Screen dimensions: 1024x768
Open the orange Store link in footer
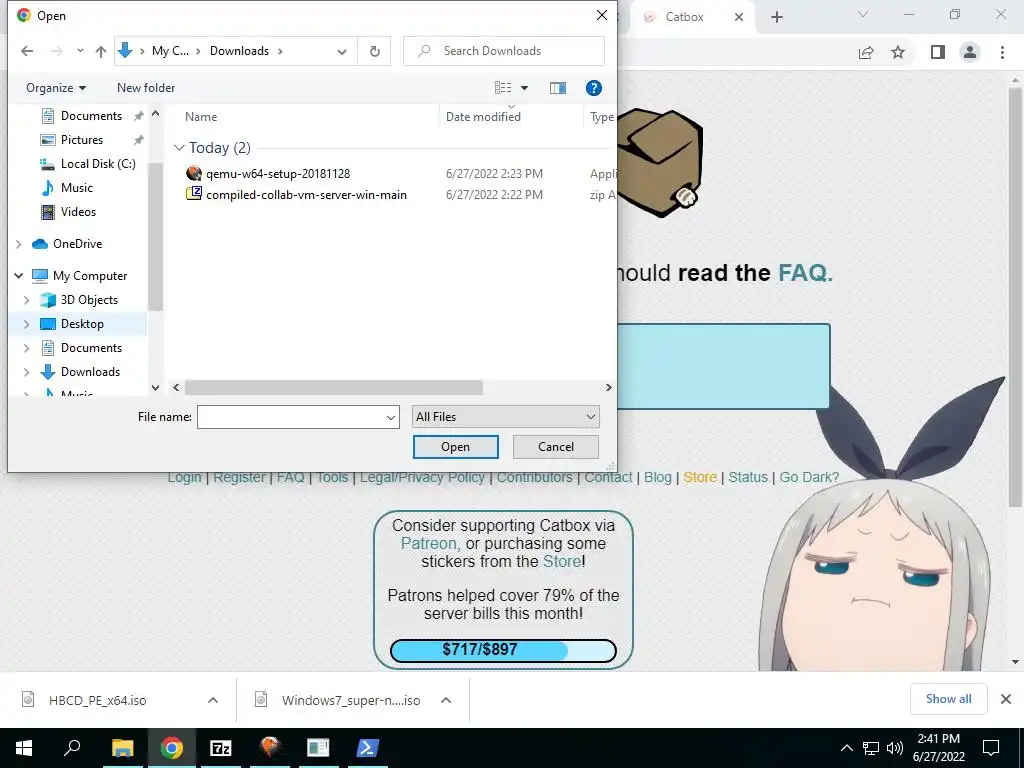(x=700, y=477)
